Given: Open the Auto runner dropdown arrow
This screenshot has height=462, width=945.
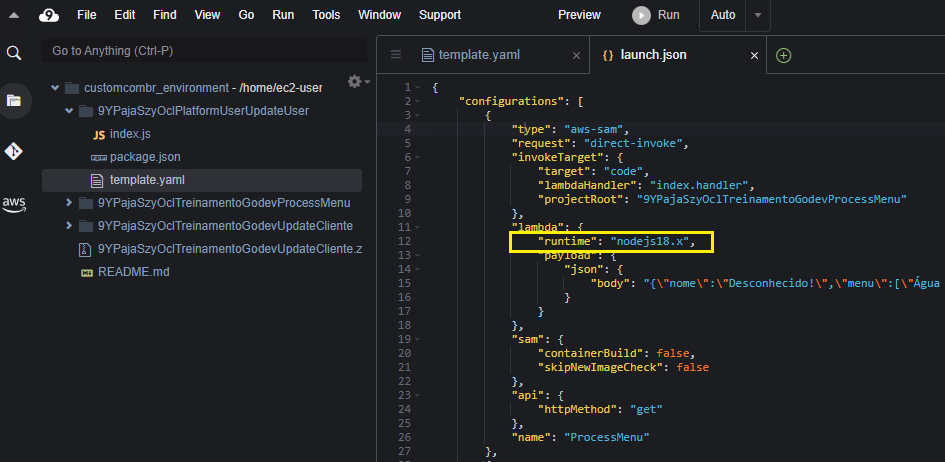Looking at the screenshot, I should (758, 15).
